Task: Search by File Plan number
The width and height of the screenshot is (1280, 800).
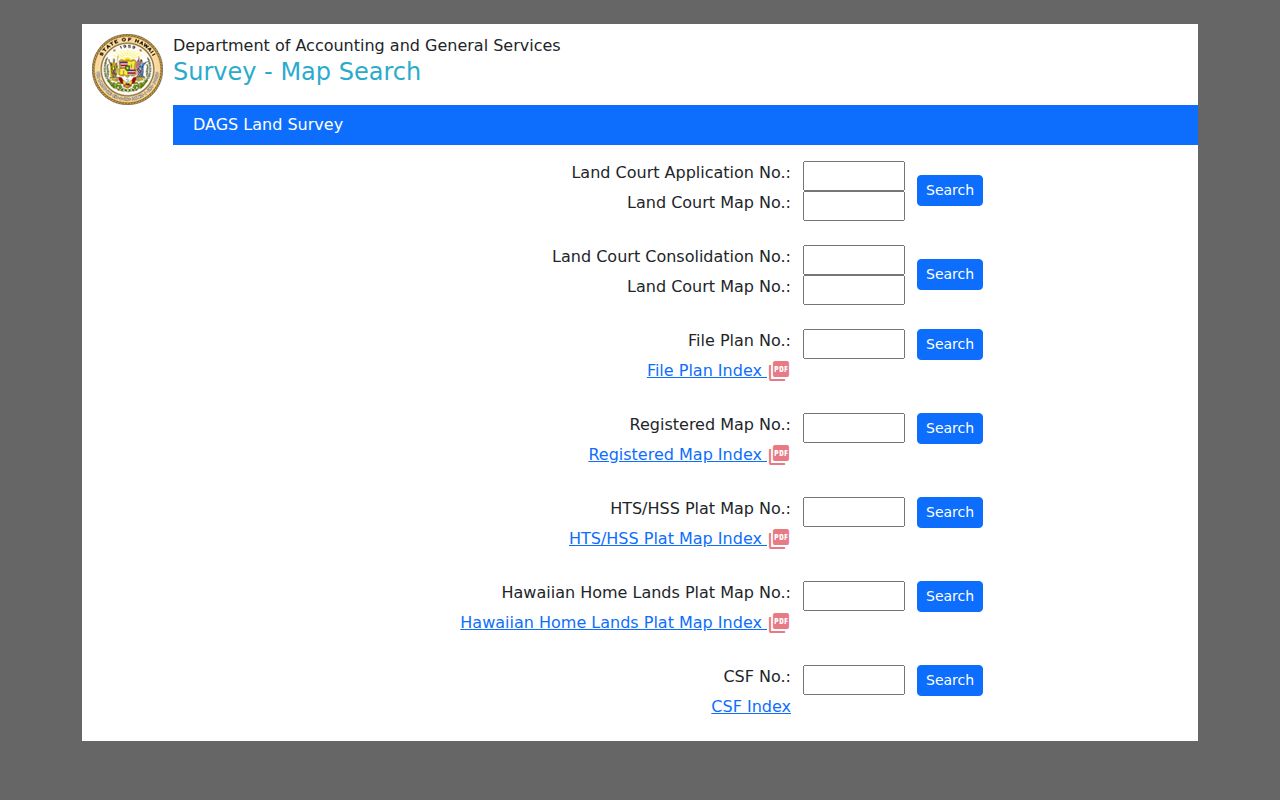Action: point(950,344)
